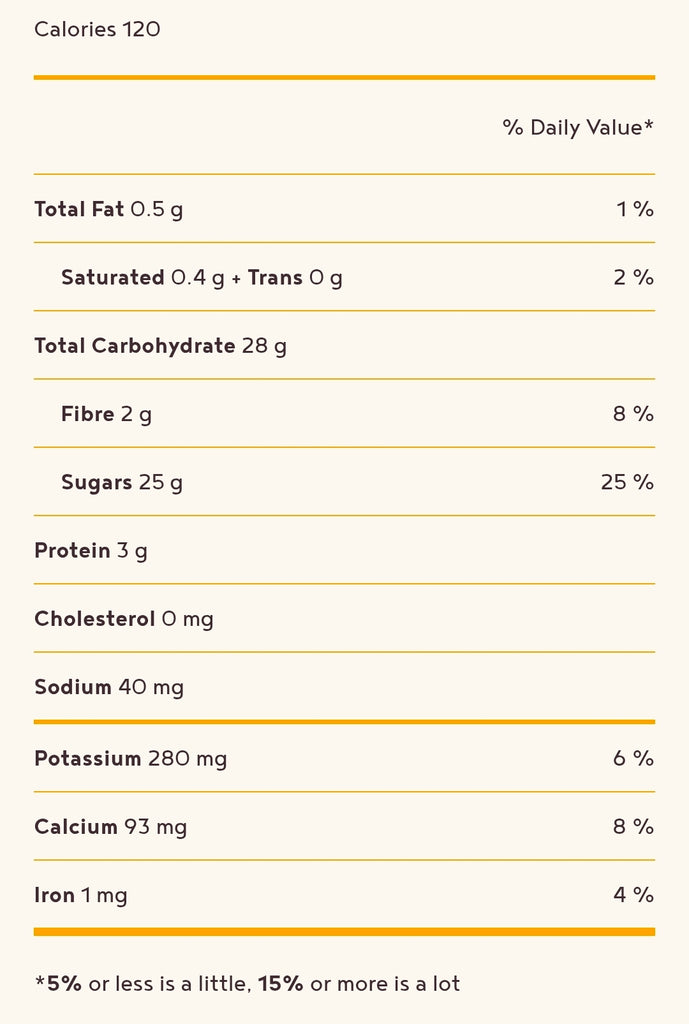Select the 6 % potassium daily value
689x1024 pixels.
(x=633, y=759)
